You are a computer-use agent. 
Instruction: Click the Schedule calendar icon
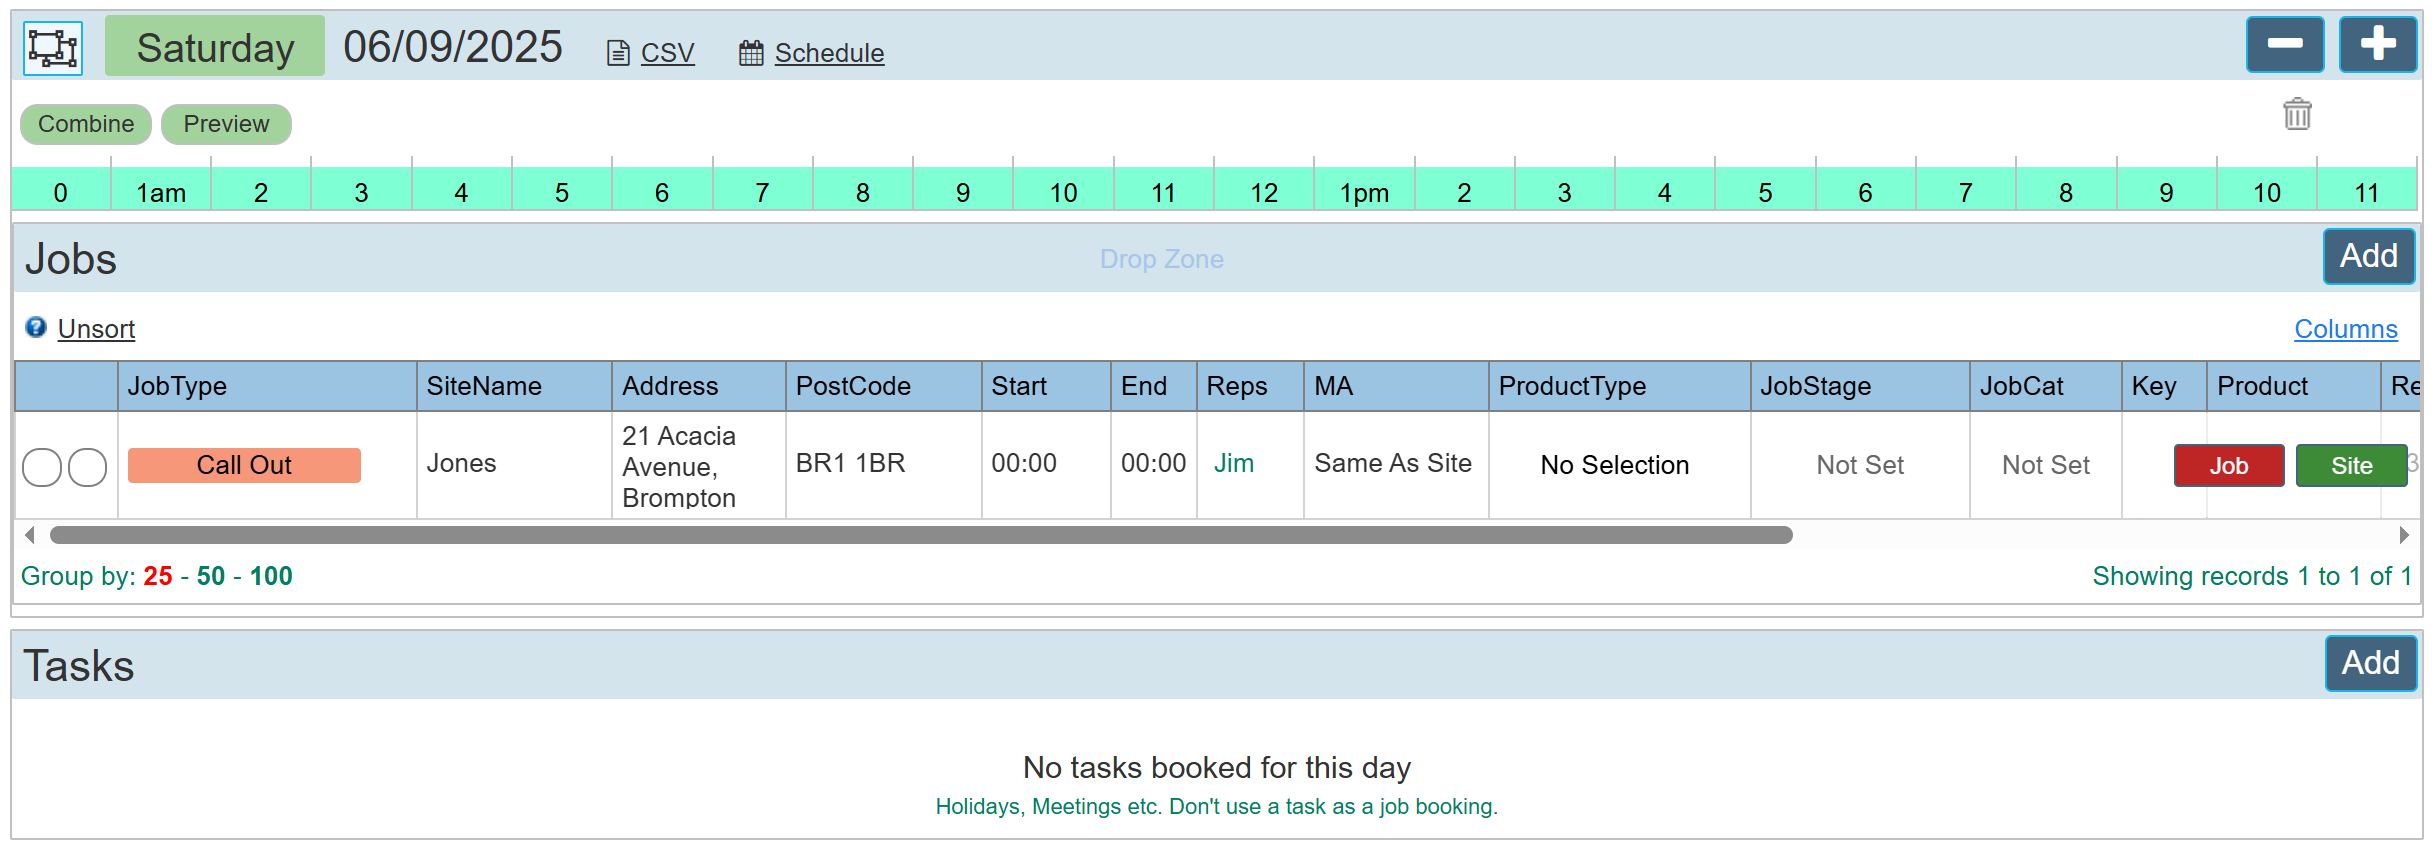(x=751, y=53)
